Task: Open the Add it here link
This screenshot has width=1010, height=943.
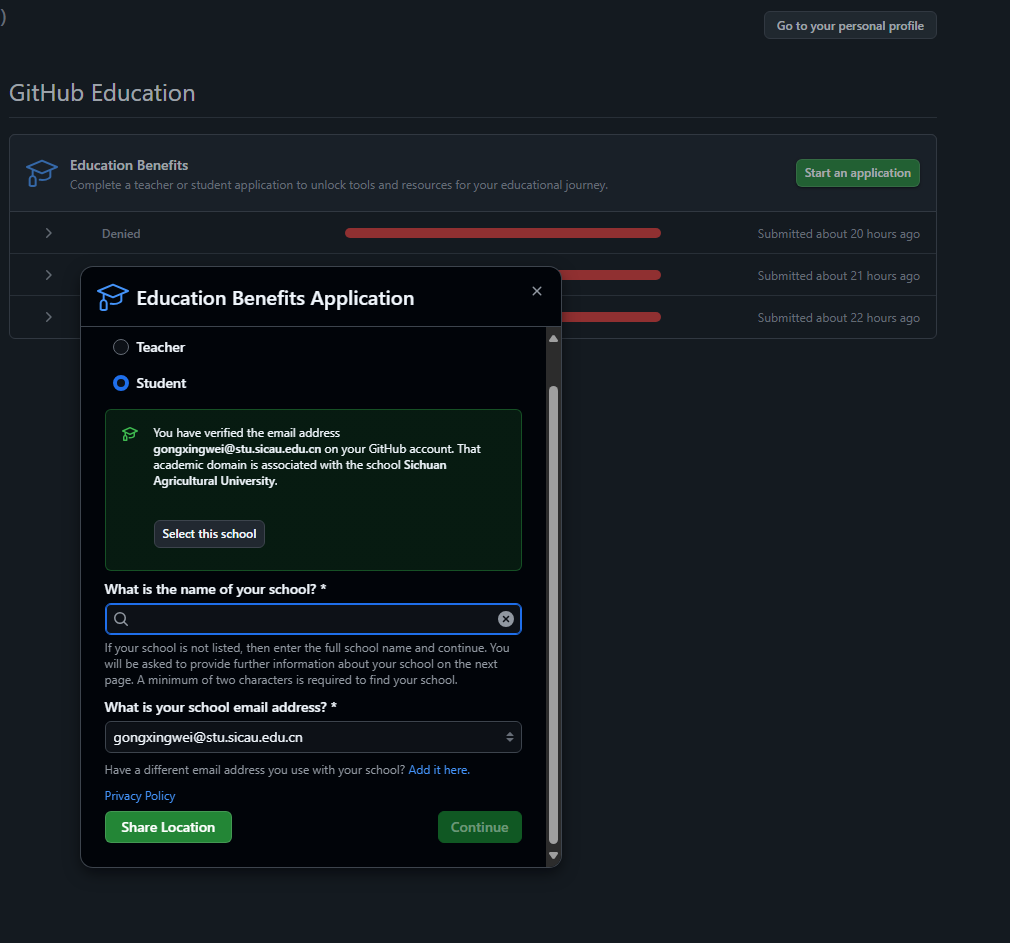Action: [439, 770]
